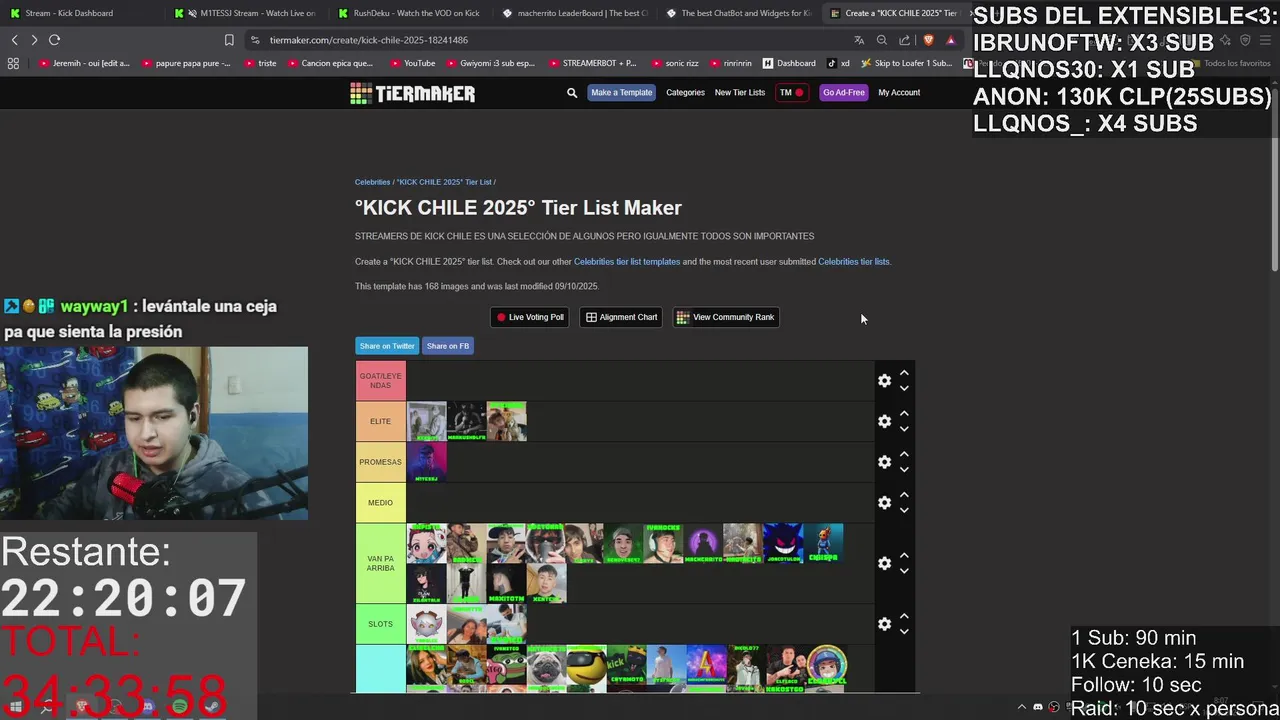Click Share on FB button
Screen dimensions: 1280x720
pos(448,346)
